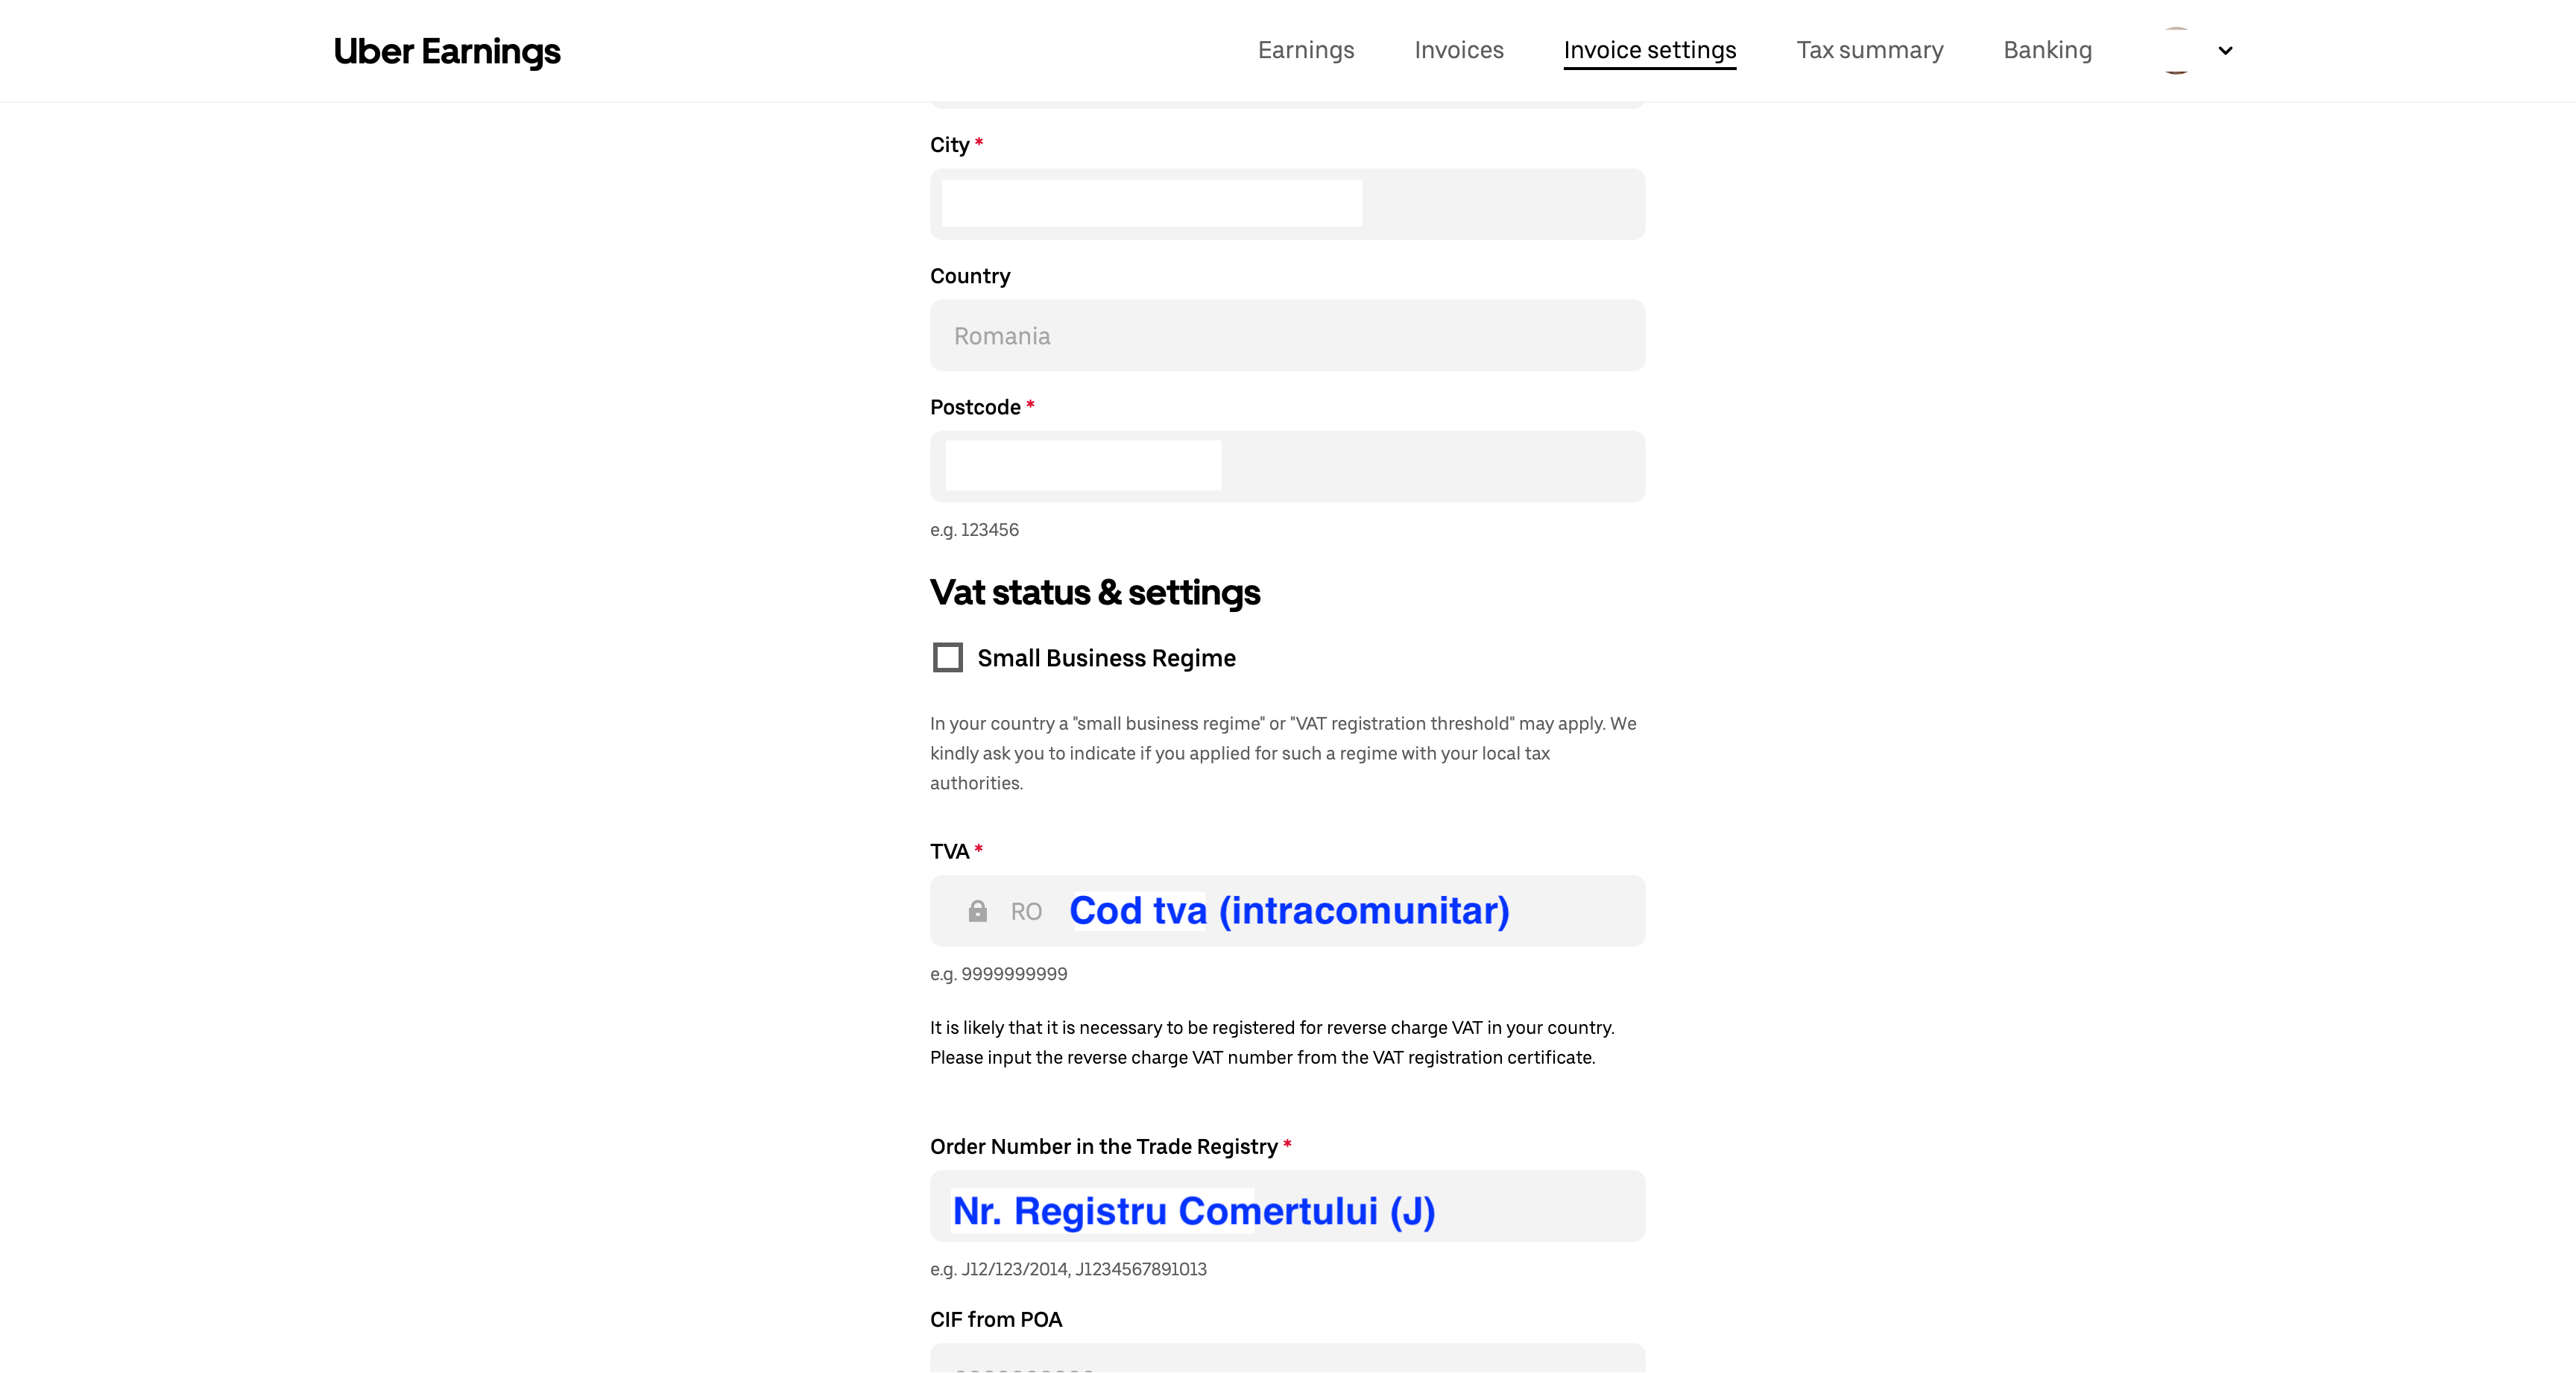Image resolution: width=2576 pixels, height=1373 pixels.
Task: Tick the Small Business Regime checkbox
Action: click(x=947, y=658)
